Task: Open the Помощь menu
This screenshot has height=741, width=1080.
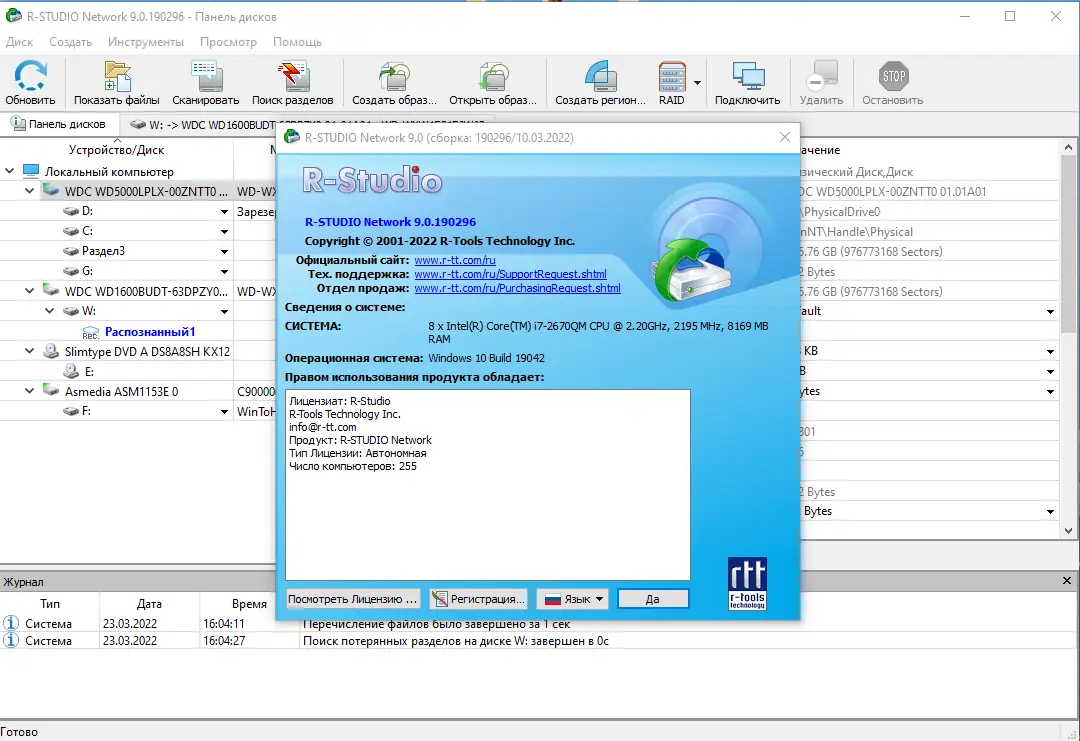Action: pos(297,42)
